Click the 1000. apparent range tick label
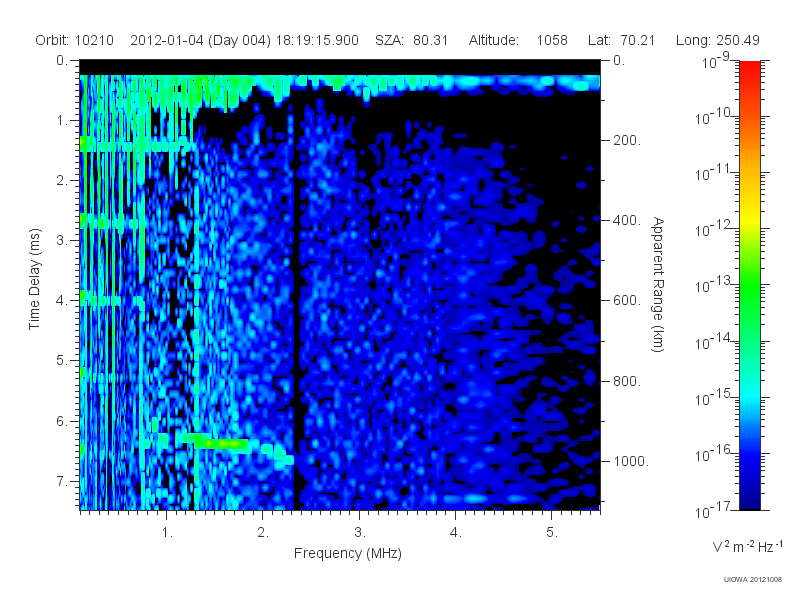Viewport: 800px width, 600px height. (x=631, y=461)
